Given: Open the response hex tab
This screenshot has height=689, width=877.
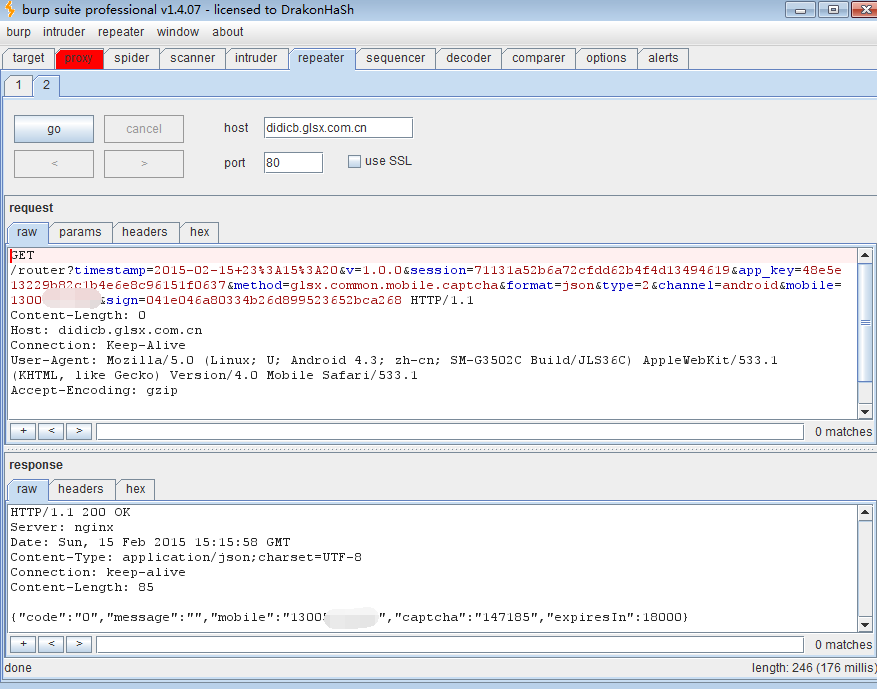Looking at the screenshot, I should [136, 489].
